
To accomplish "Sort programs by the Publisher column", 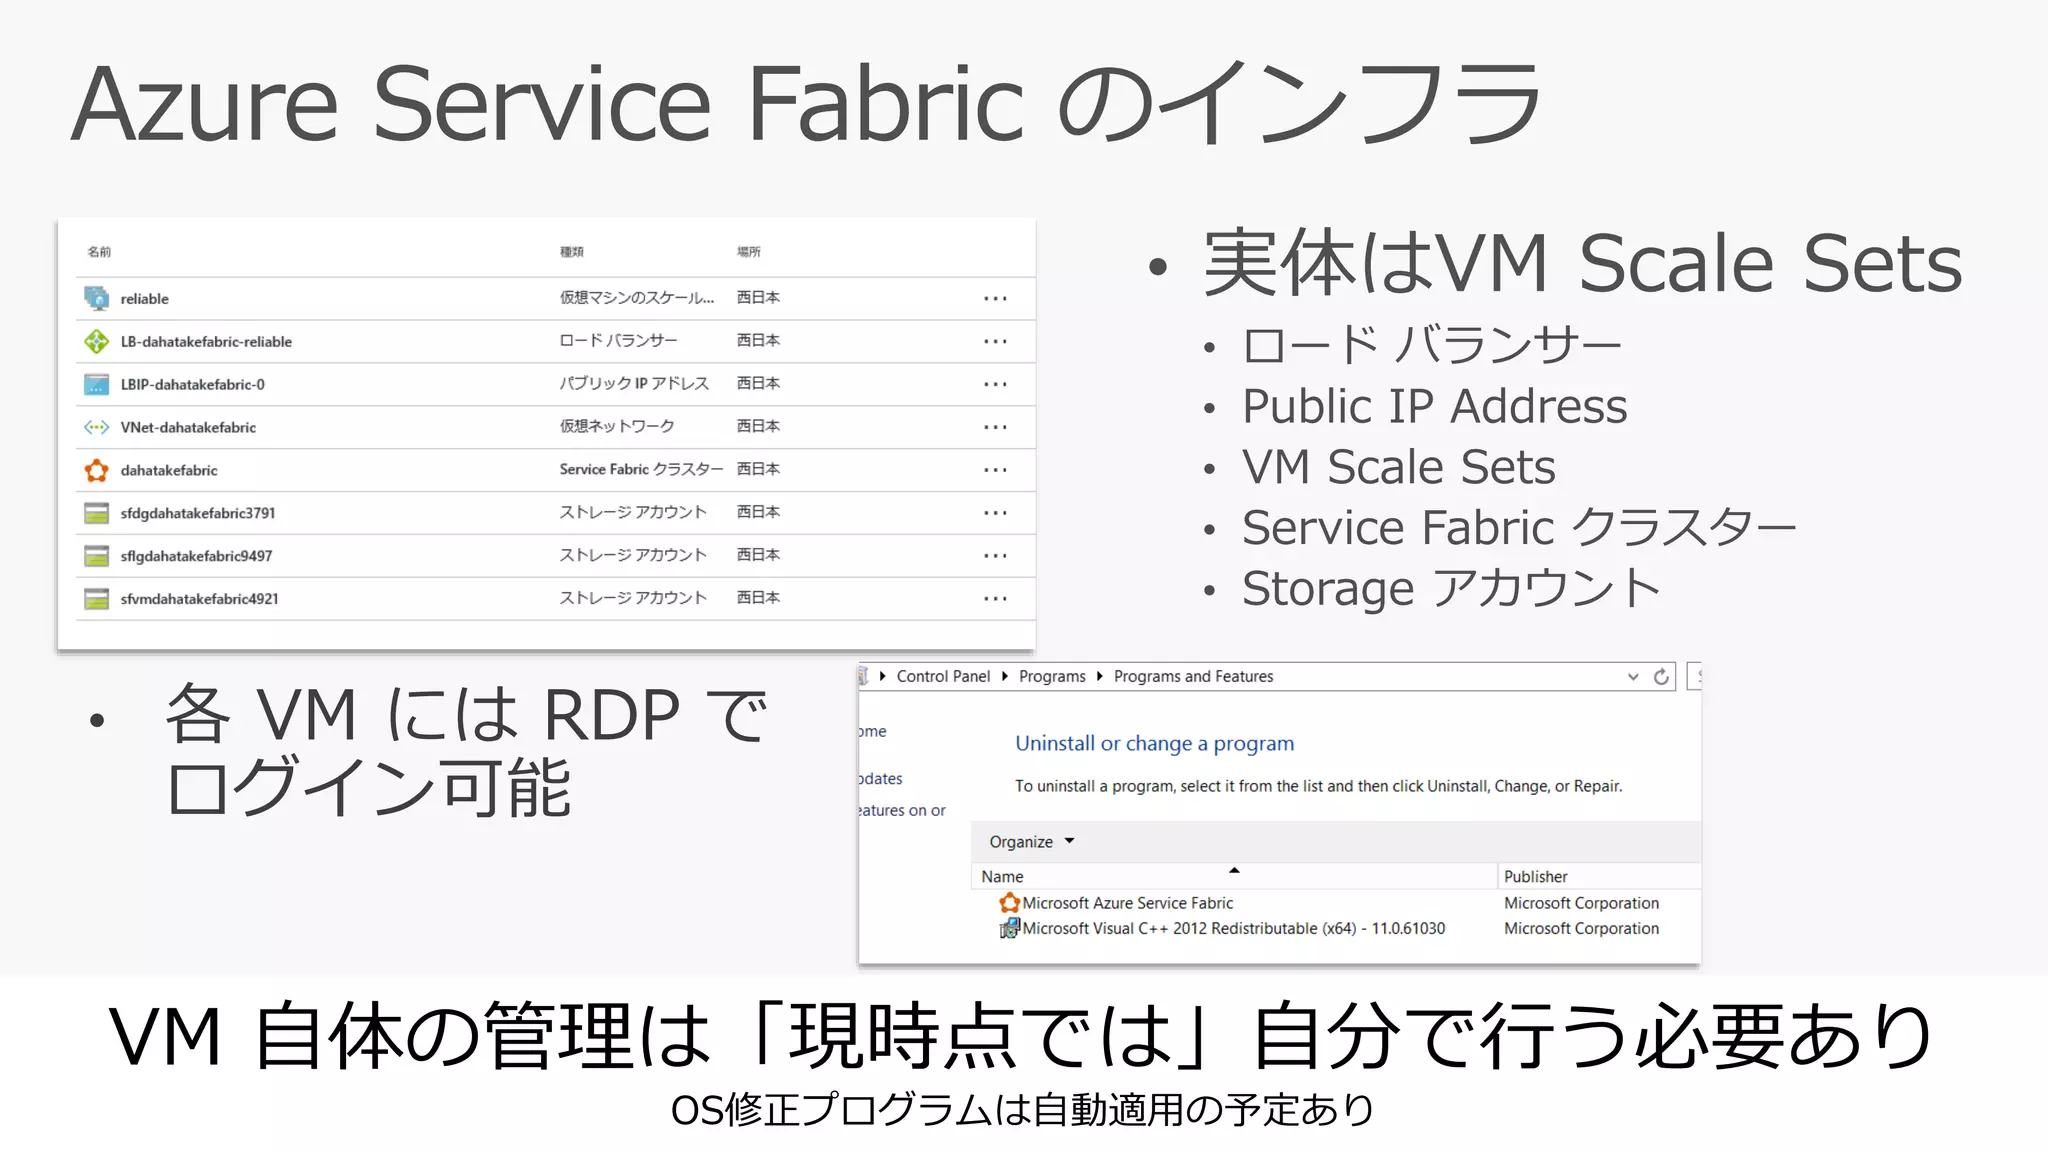I will pyautogui.click(x=1598, y=876).
